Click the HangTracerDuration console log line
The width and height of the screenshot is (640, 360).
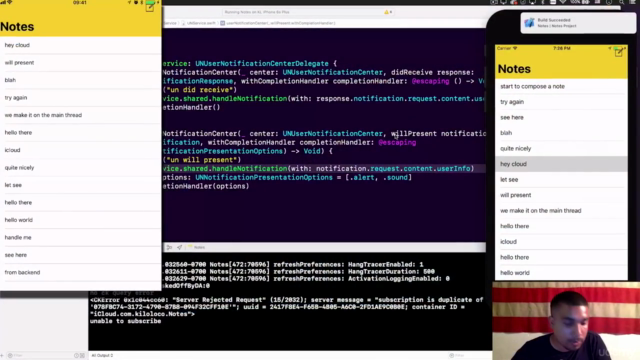tap(299, 271)
